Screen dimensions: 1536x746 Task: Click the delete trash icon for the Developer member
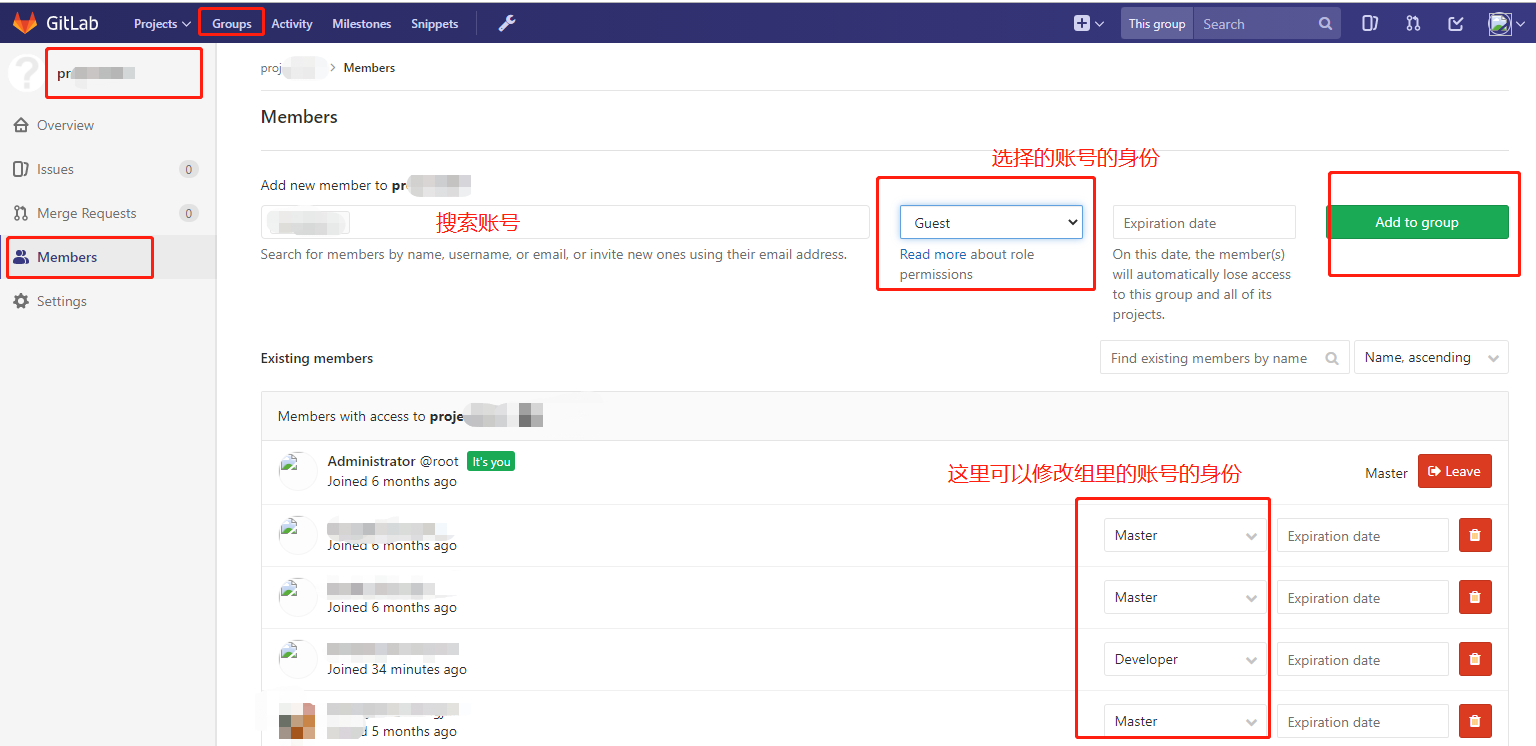point(1475,659)
